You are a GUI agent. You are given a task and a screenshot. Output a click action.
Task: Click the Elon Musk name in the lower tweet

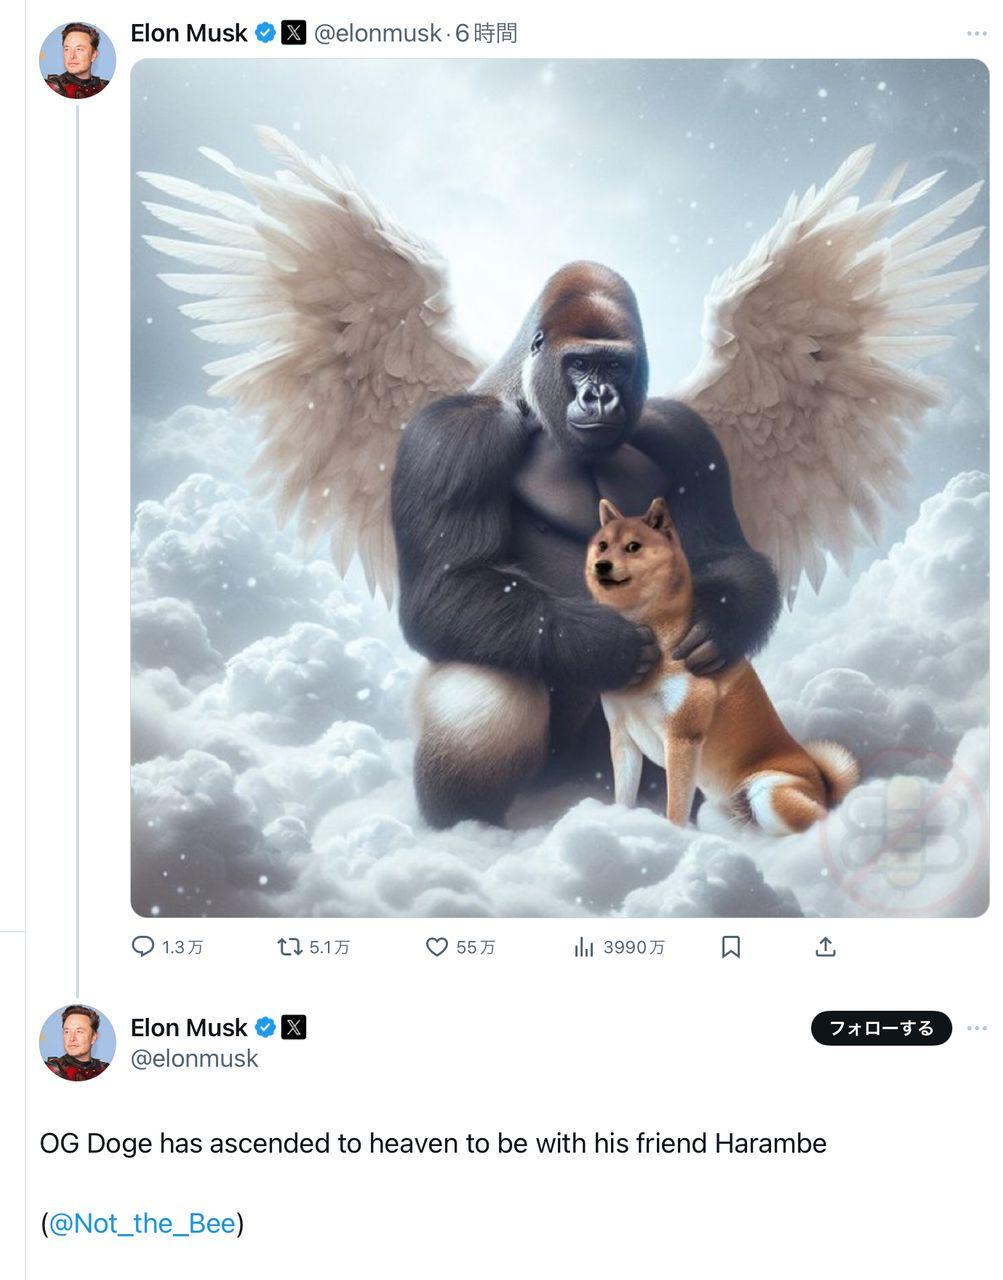pos(188,1027)
